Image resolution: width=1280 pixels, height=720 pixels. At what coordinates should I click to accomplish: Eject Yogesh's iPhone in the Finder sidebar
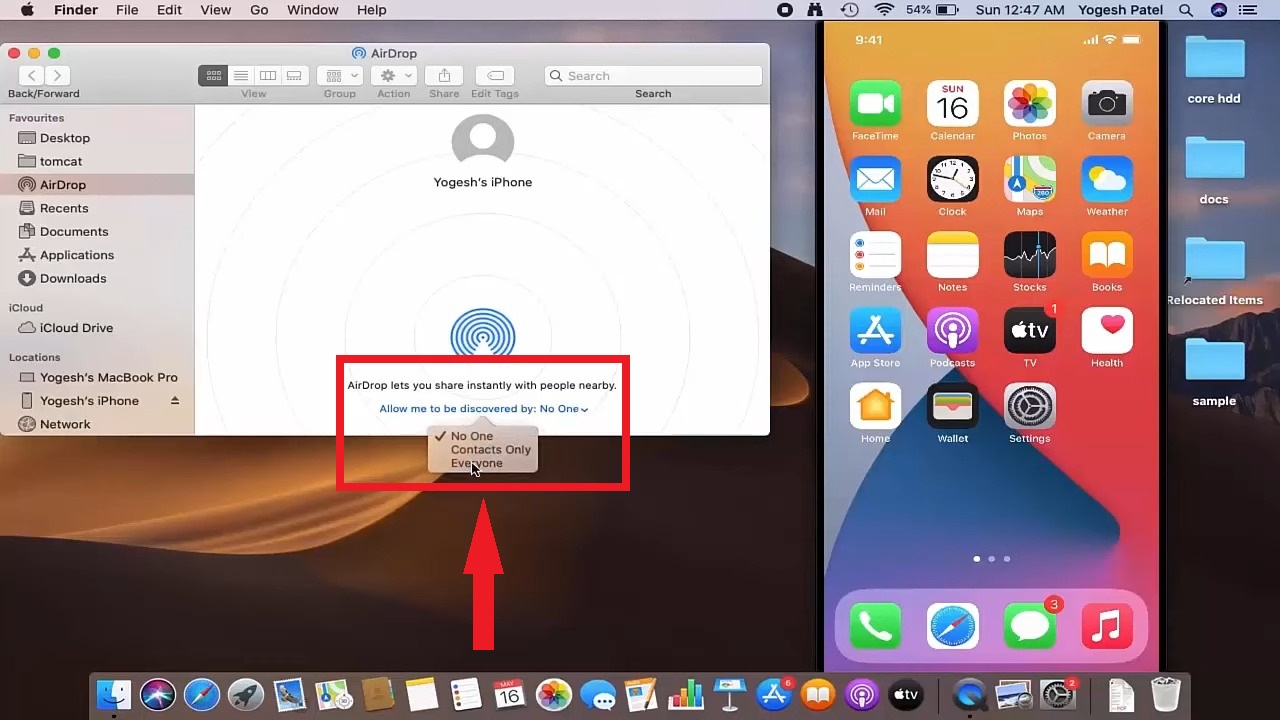pyautogui.click(x=175, y=401)
